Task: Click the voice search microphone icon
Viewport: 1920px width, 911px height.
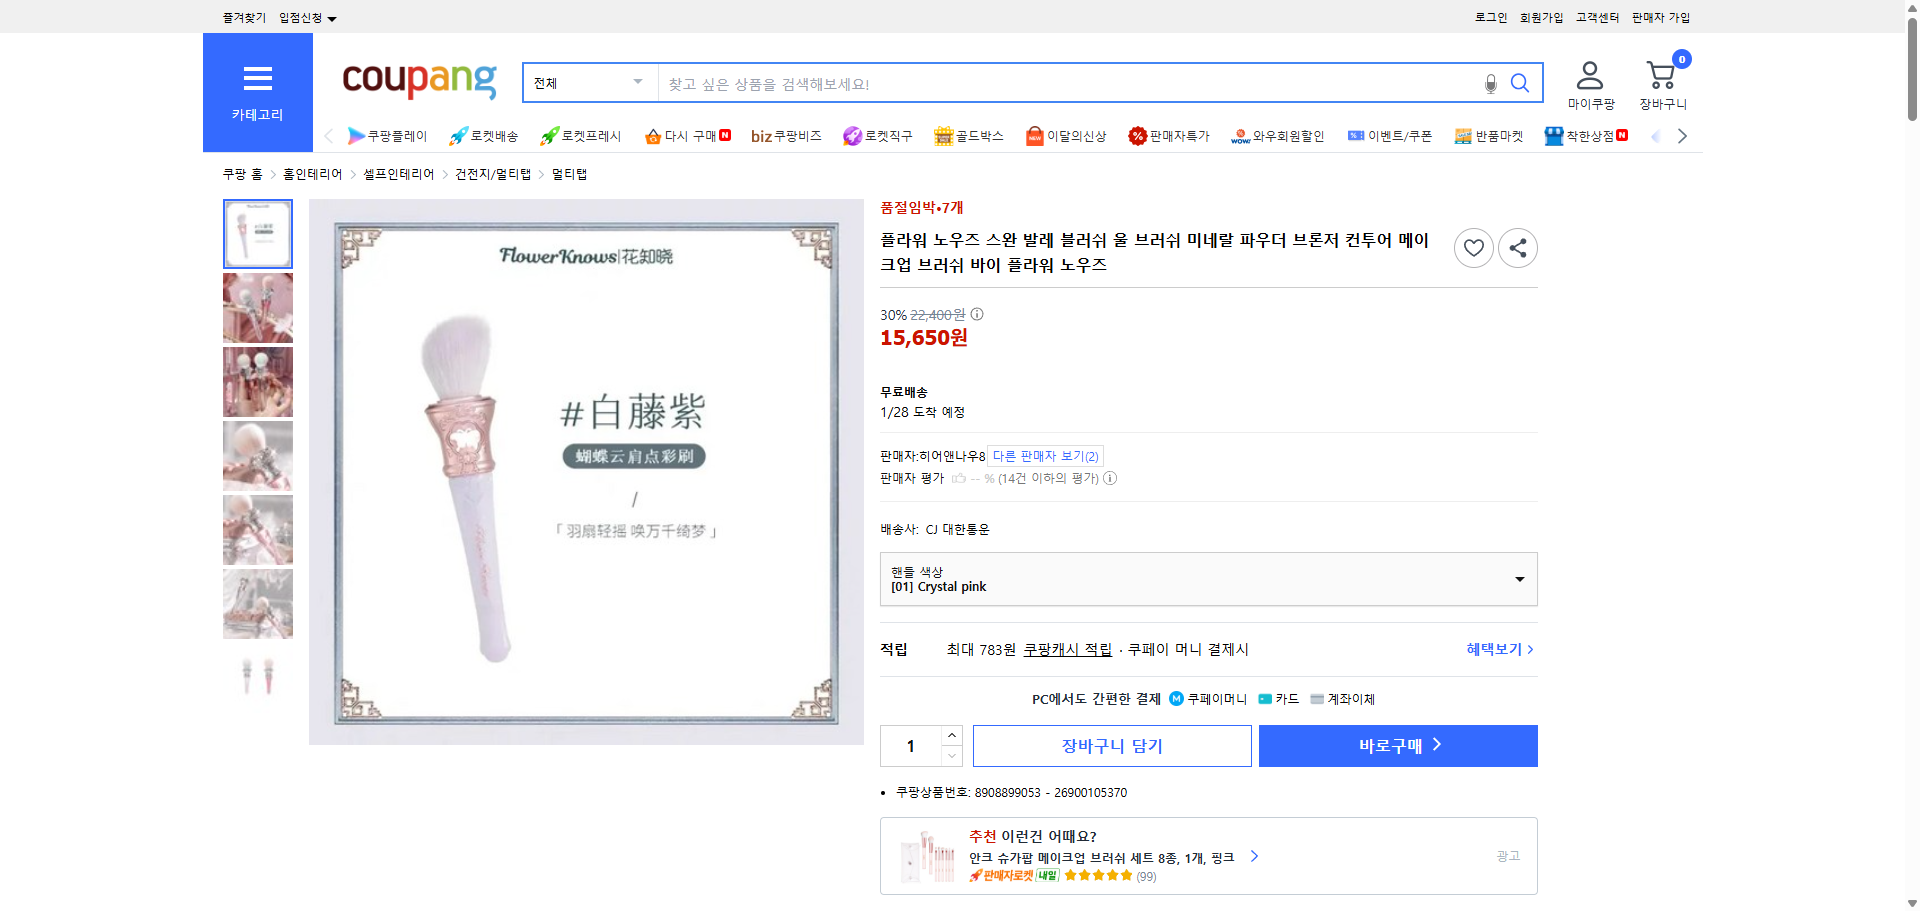Action: pos(1490,83)
